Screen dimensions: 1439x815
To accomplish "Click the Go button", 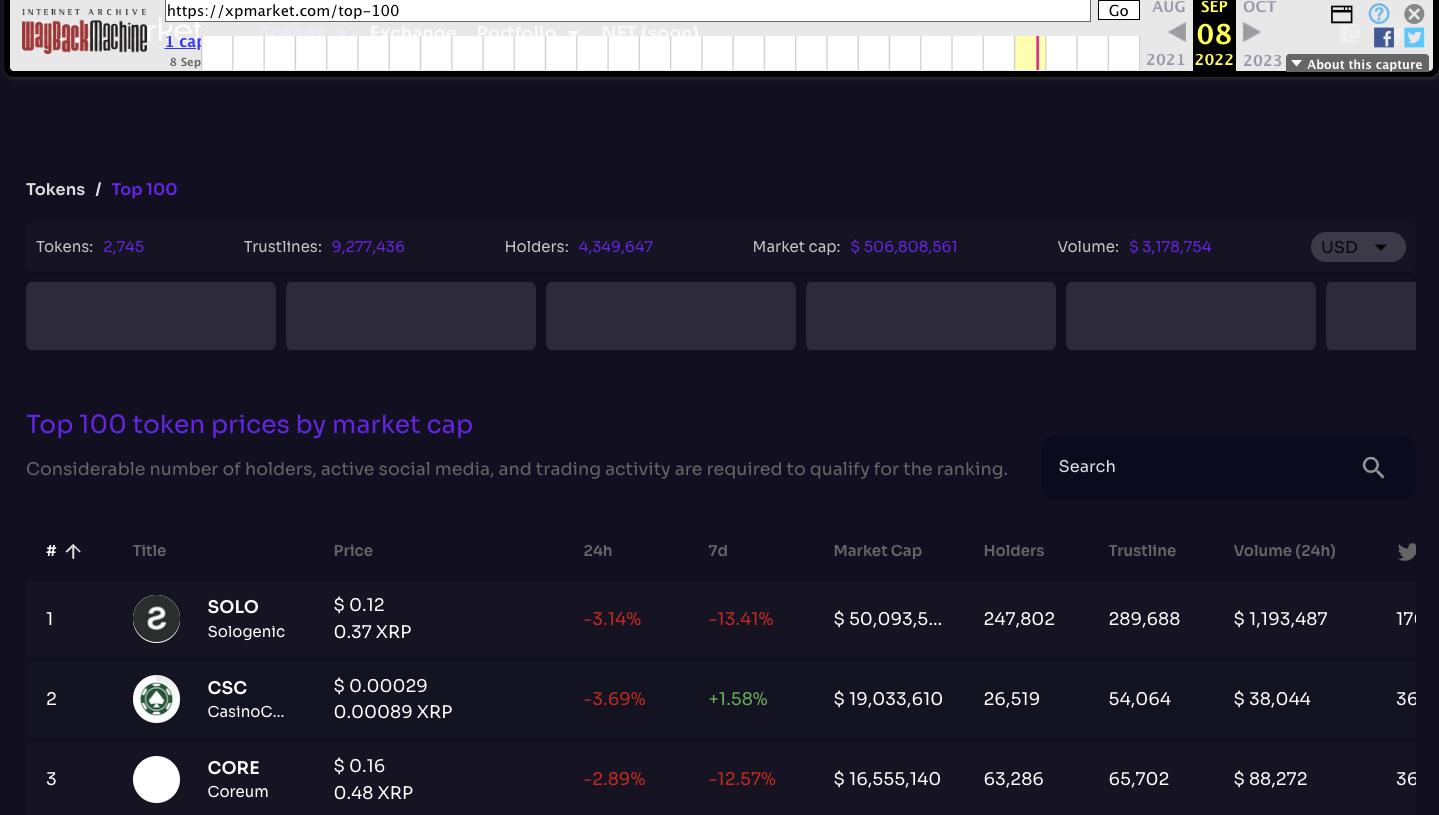I will tap(1119, 11).
